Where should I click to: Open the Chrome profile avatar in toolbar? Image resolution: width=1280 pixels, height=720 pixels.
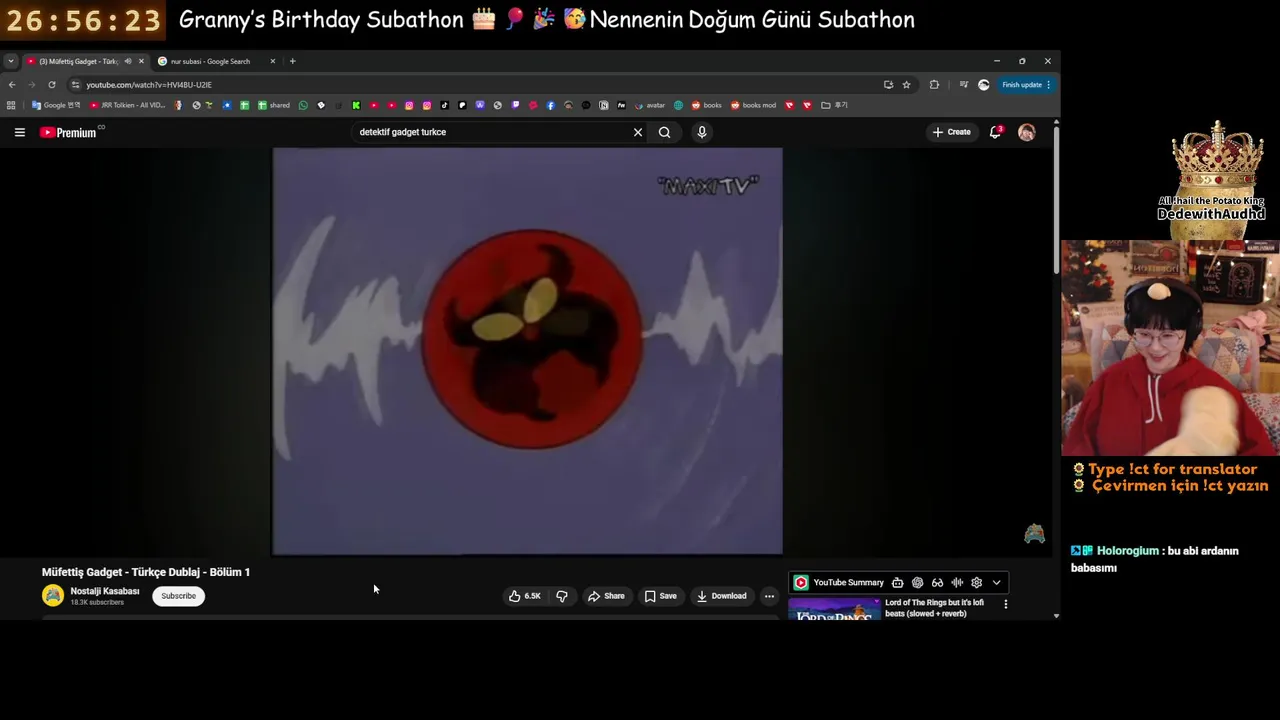pos(983,85)
